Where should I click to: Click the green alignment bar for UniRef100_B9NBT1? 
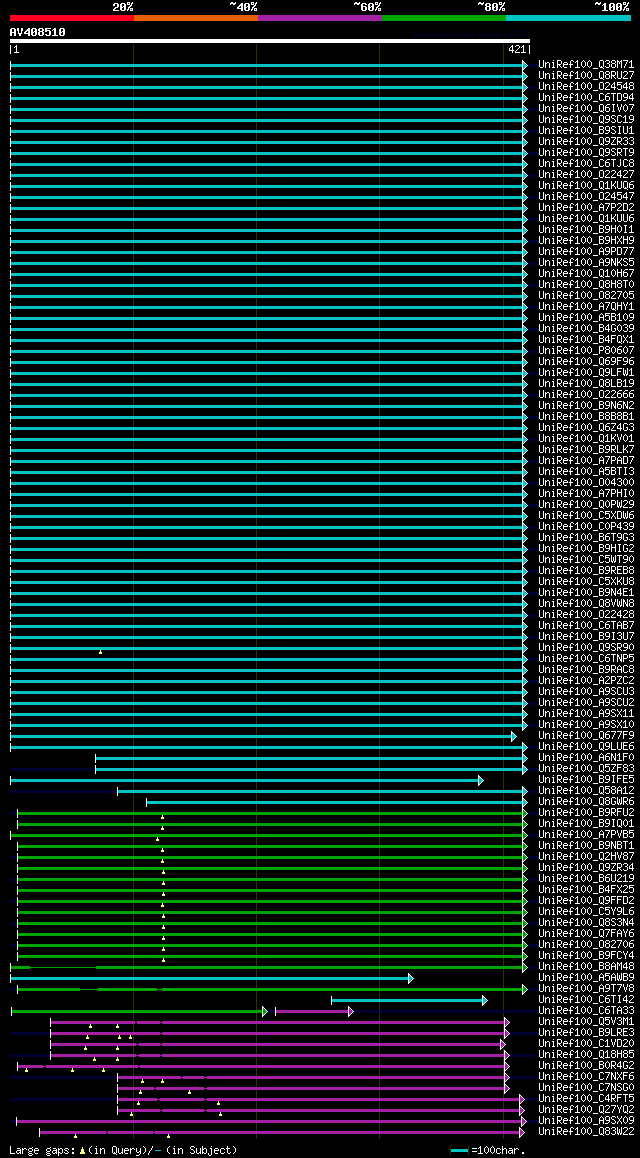point(272,846)
